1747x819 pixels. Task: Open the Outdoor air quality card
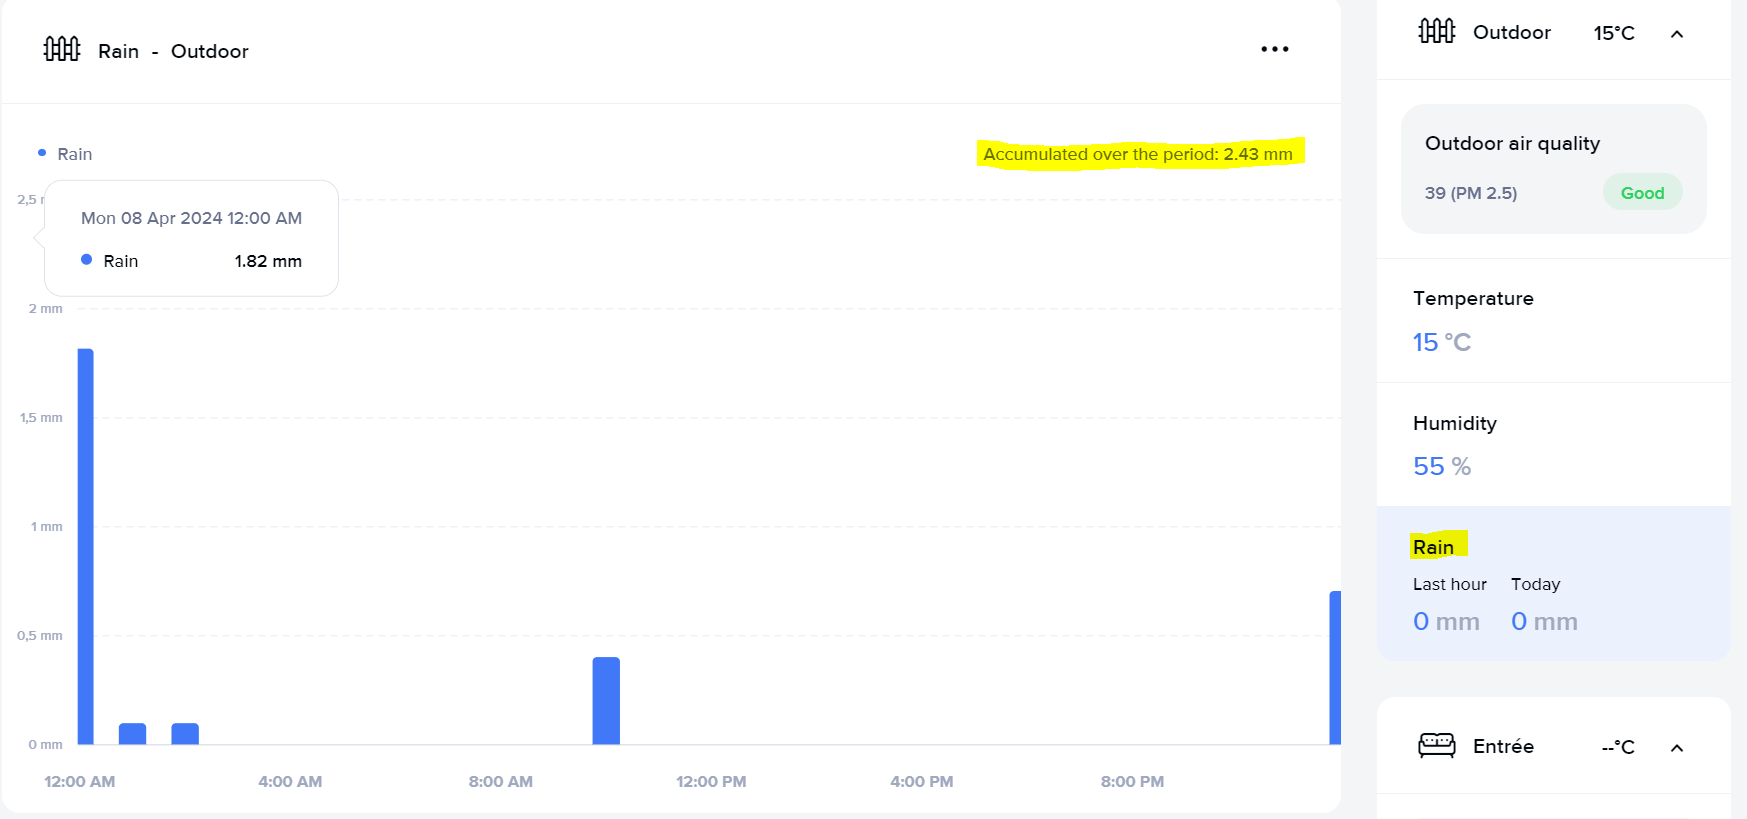pyautogui.click(x=1552, y=168)
